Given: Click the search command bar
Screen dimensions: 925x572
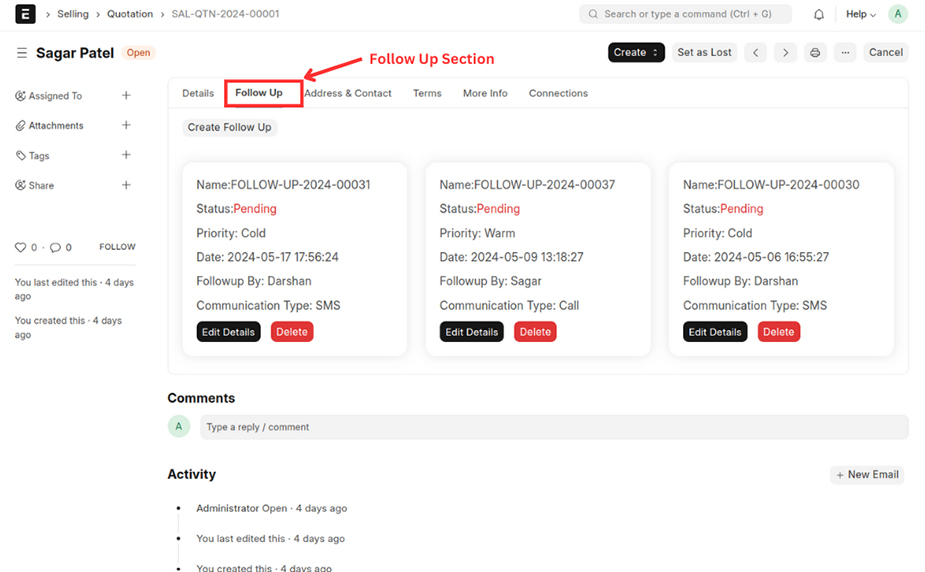Looking at the screenshot, I should pos(685,14).
